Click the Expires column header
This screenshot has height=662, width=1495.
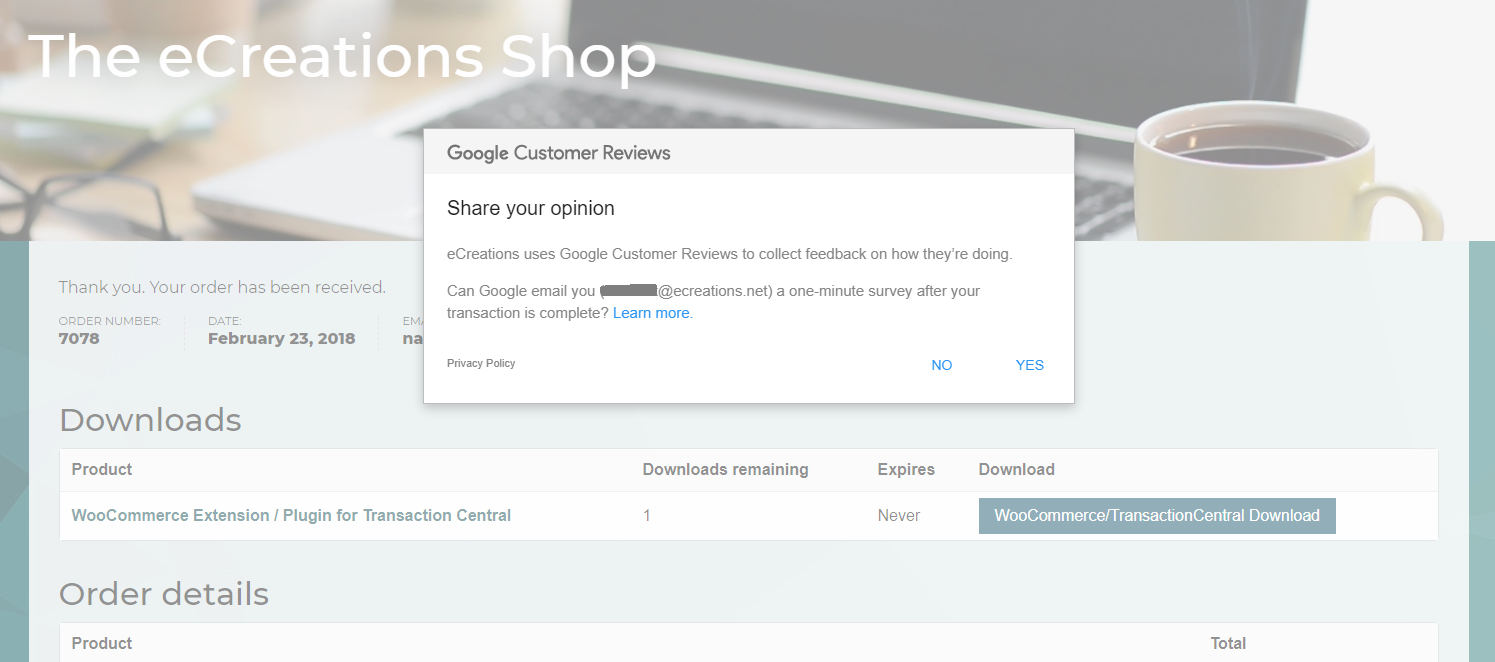click(x=906, y=469)
